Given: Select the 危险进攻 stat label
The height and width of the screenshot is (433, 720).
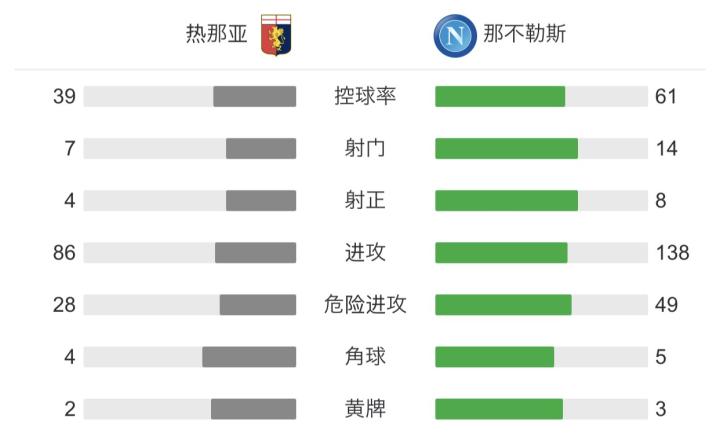Looking at the screenshot, I should tap(365, 304).
